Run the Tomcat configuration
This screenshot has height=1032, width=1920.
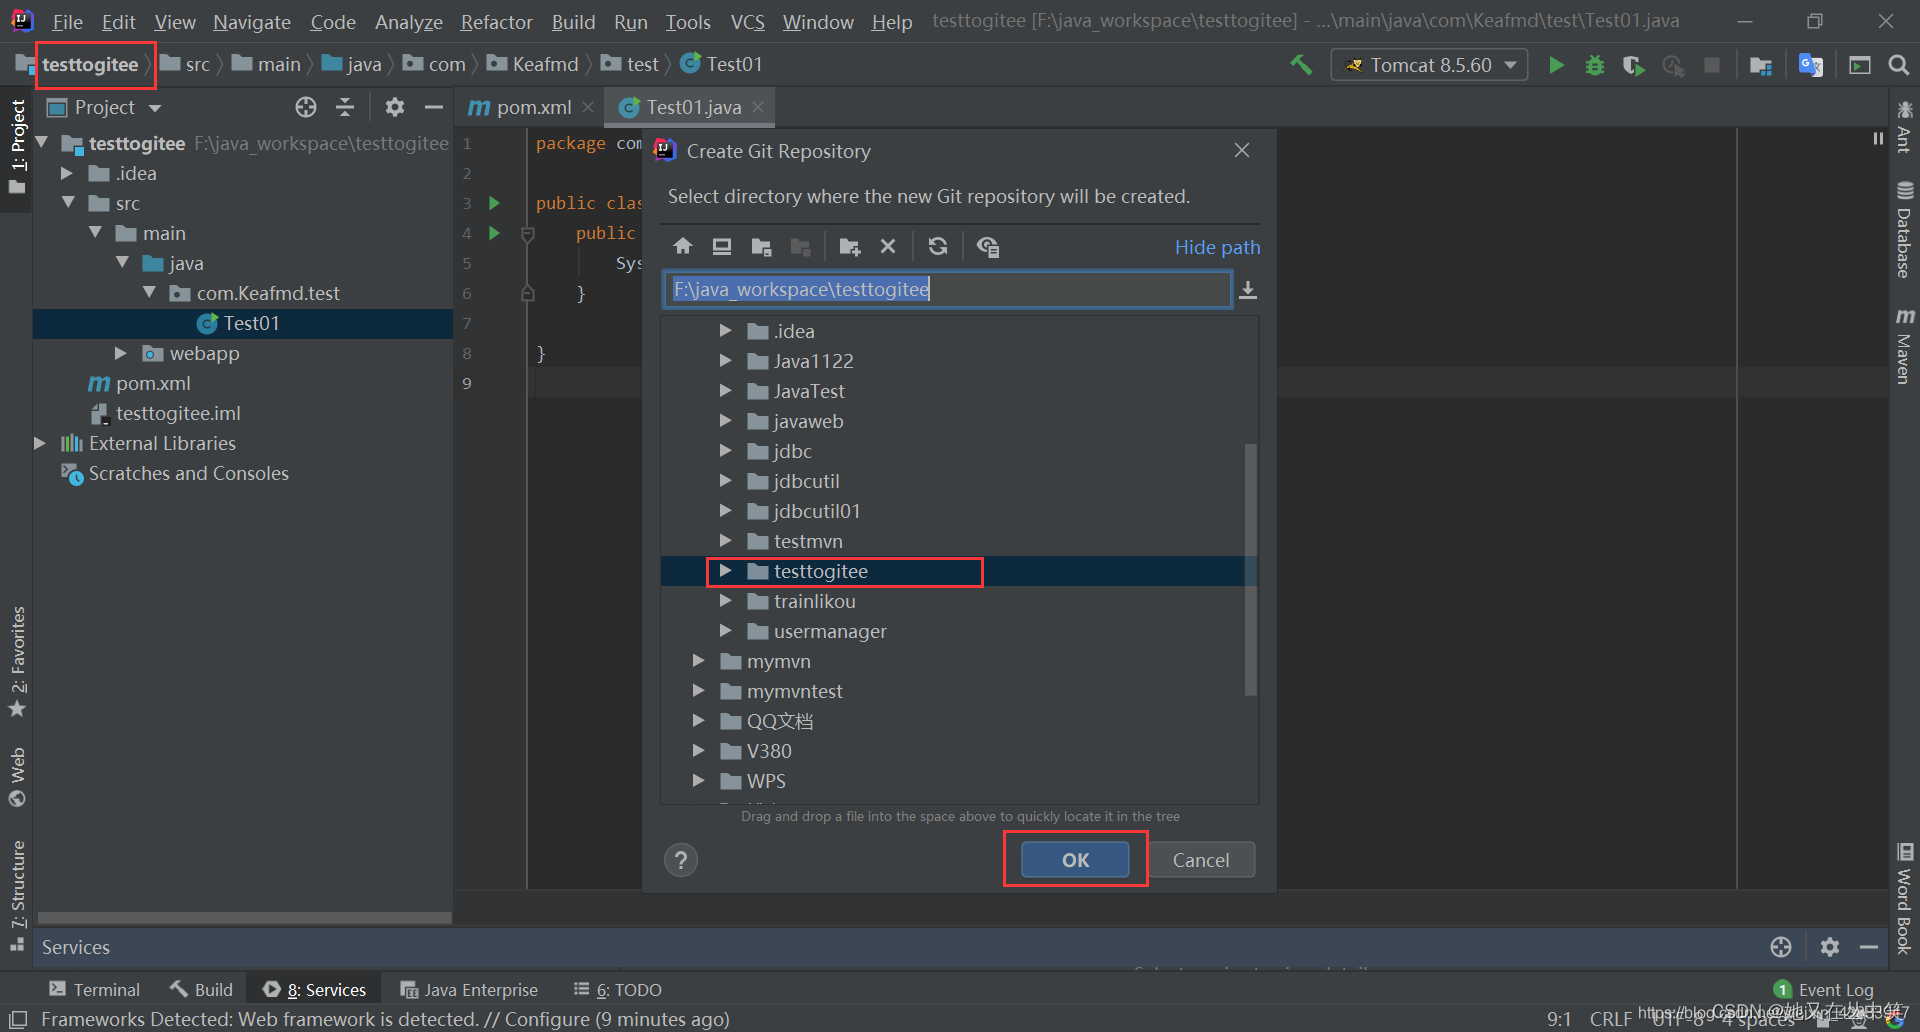1556,65
